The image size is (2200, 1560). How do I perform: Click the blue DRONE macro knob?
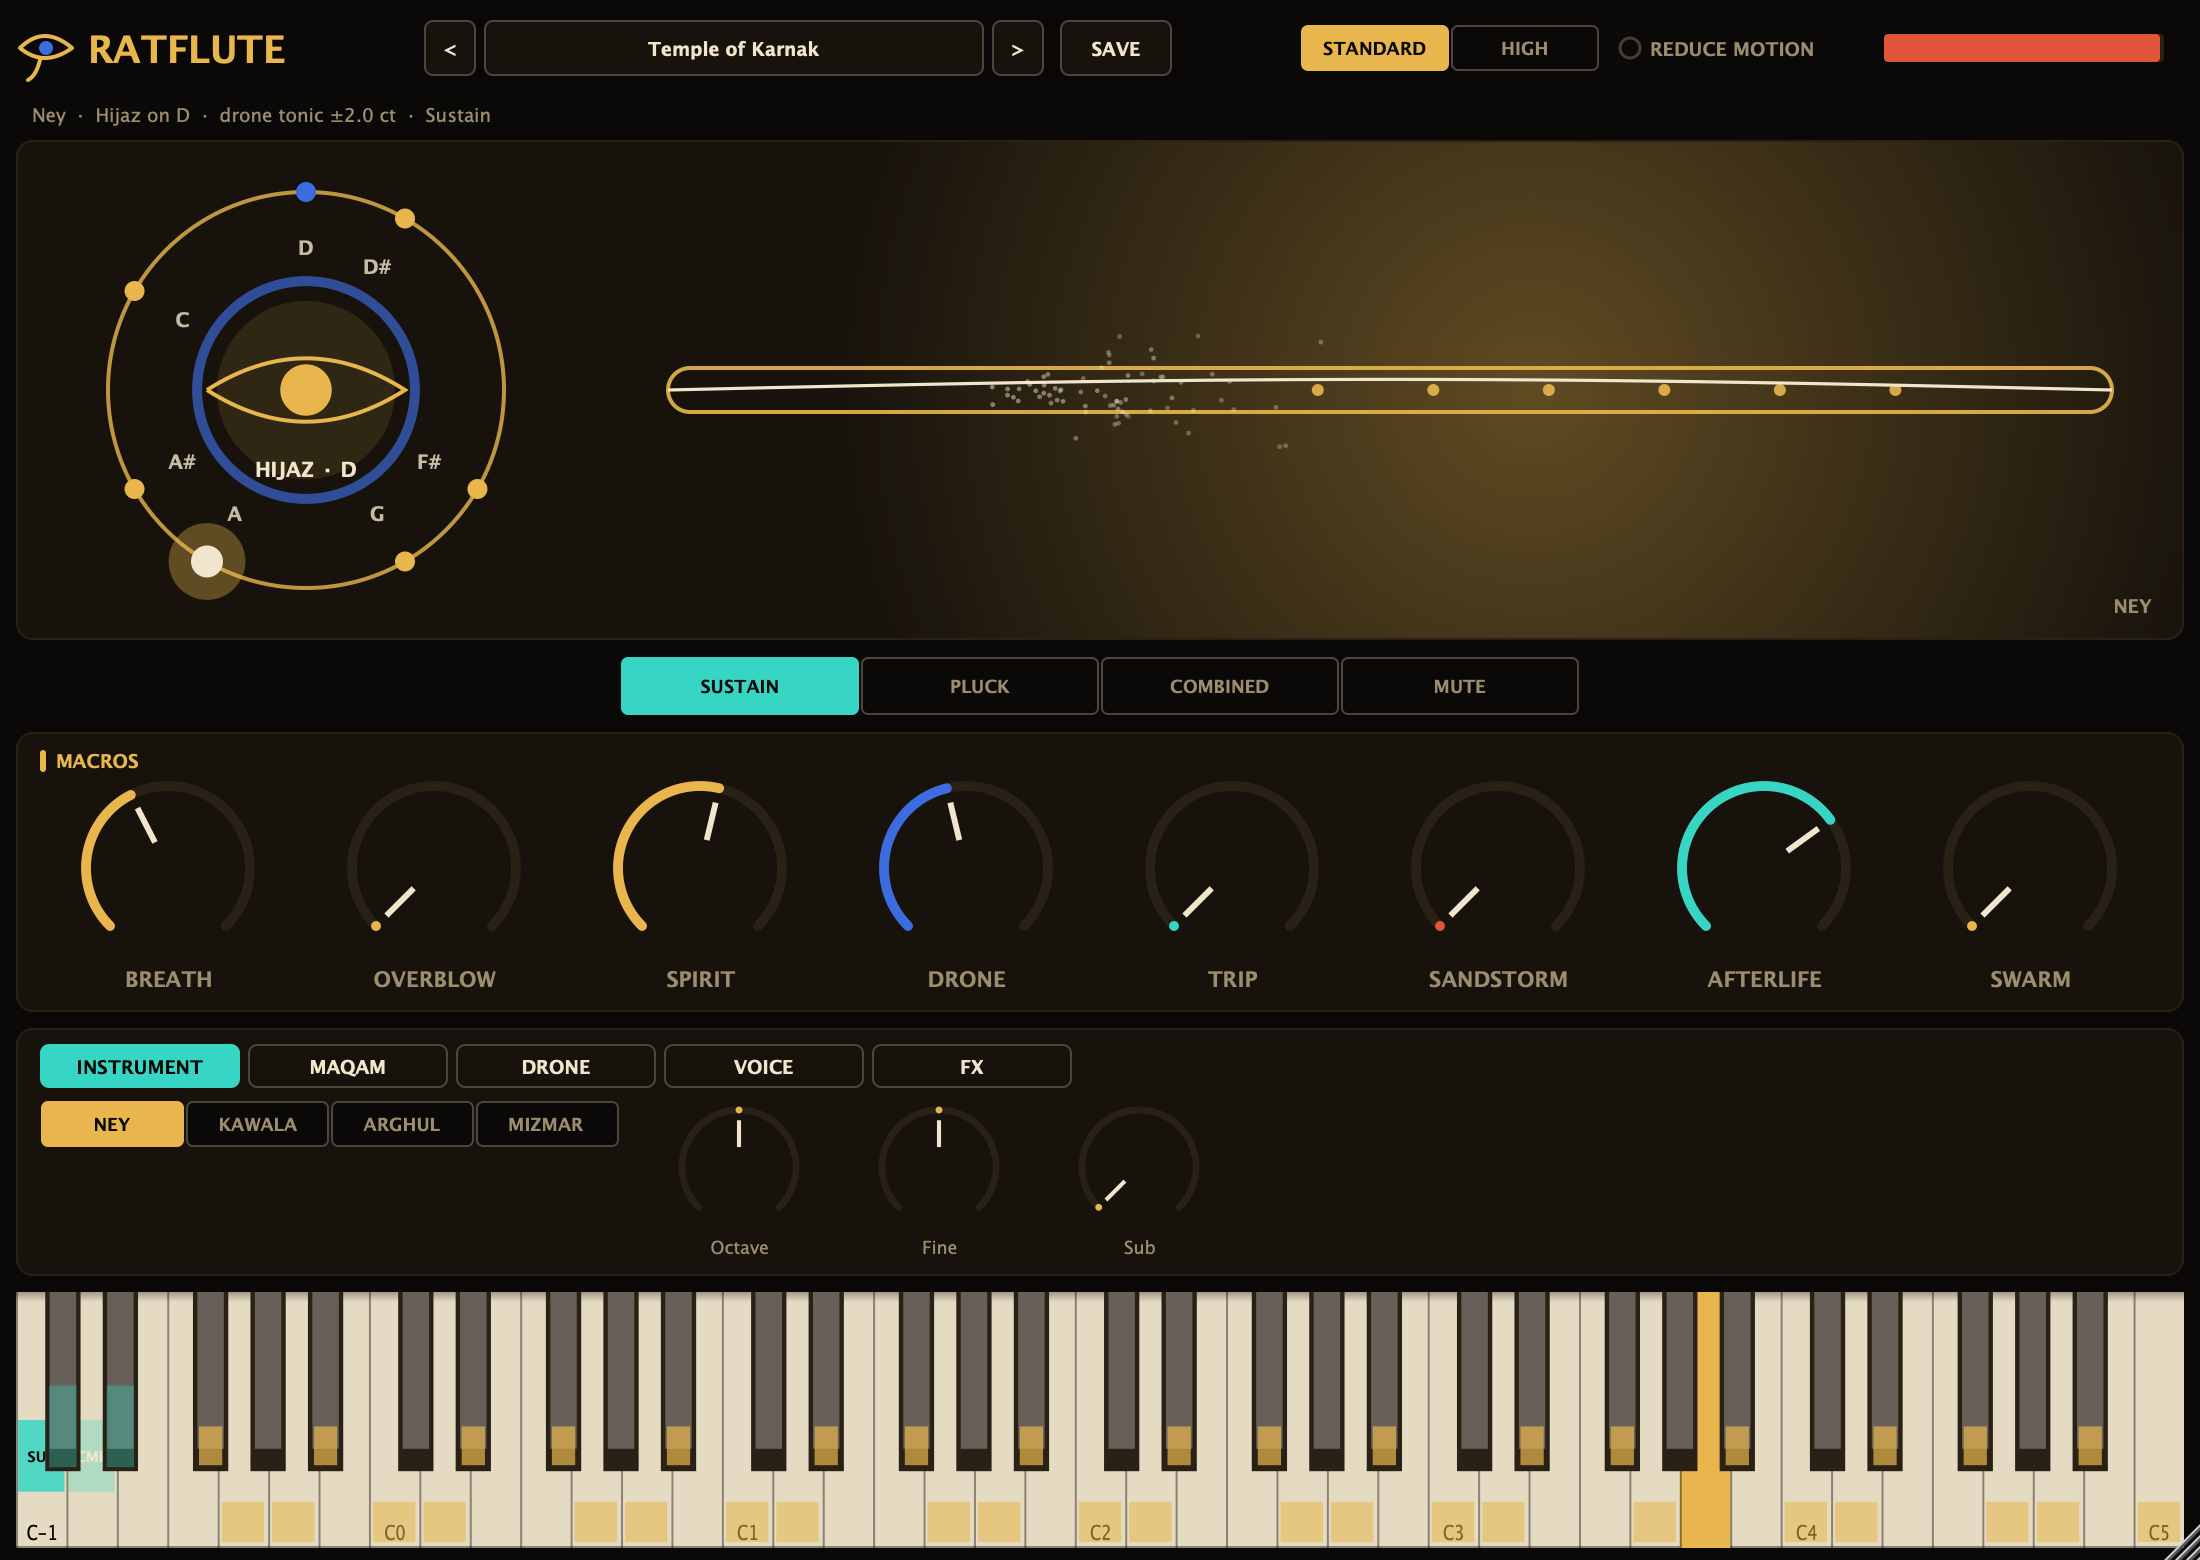point(966,868)
